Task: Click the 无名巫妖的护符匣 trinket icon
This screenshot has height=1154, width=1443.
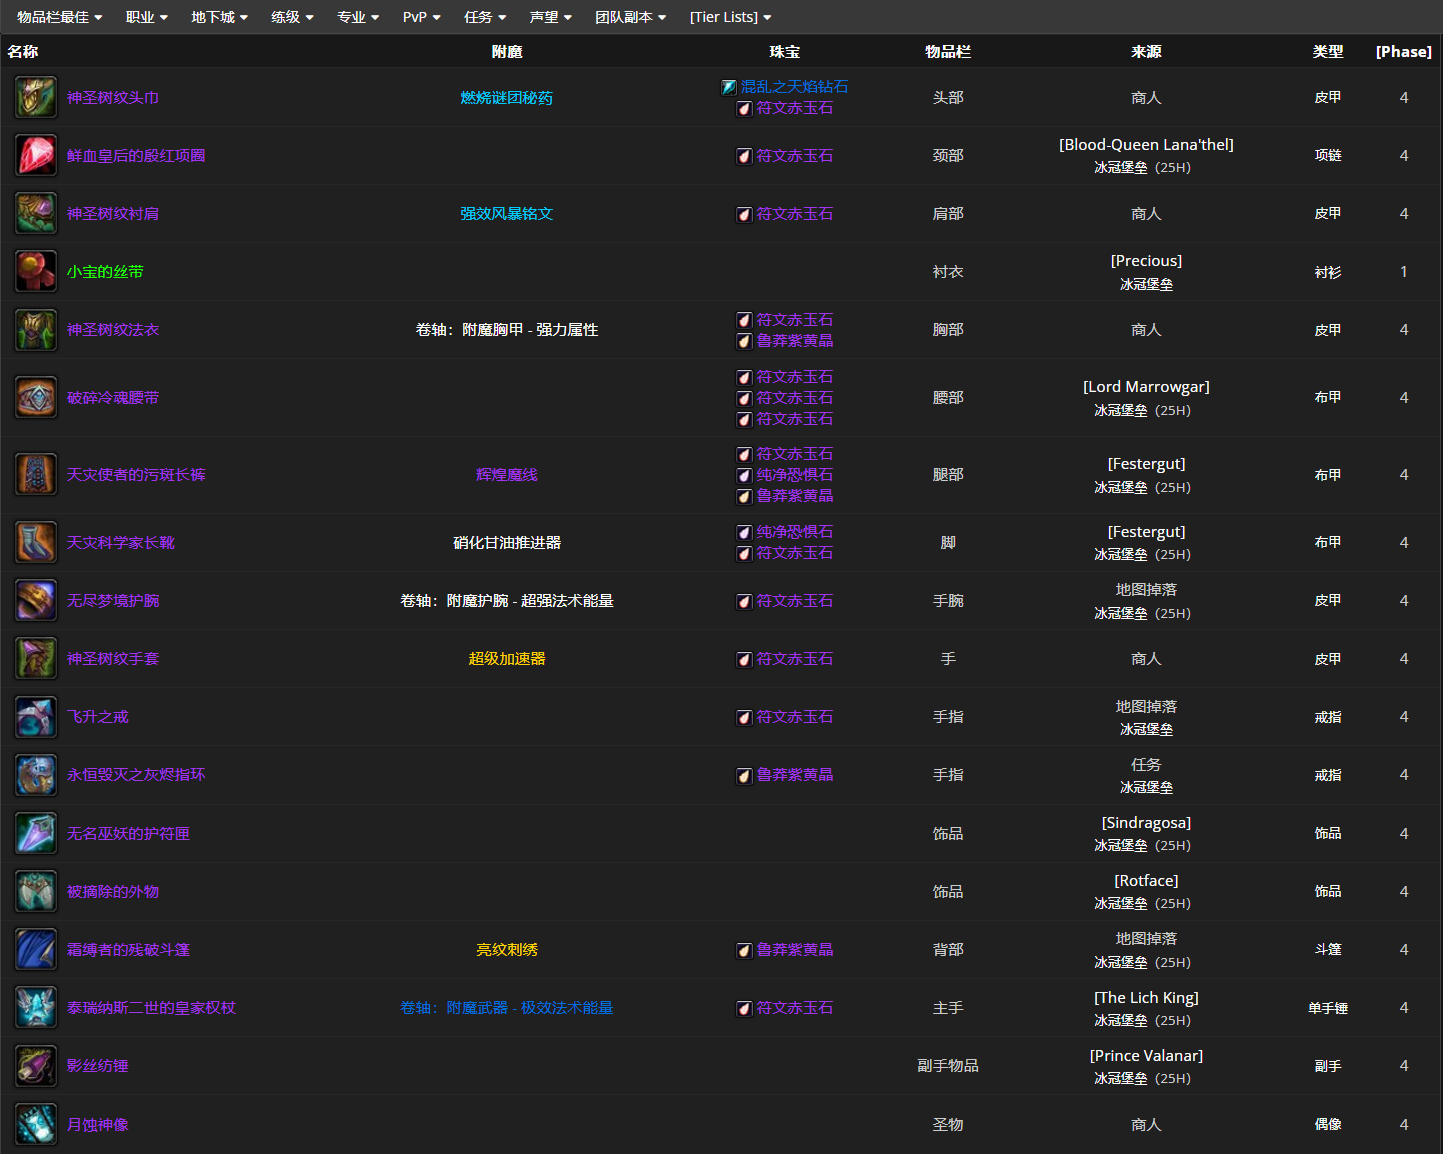Action: click(x=36, y=834)
